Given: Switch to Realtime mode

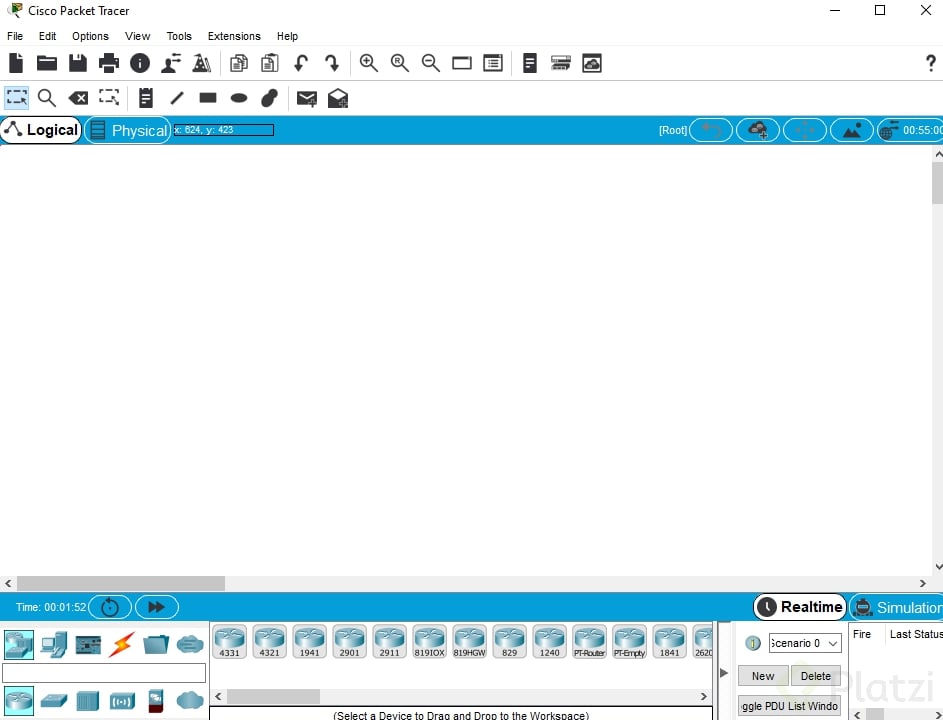Looking at the screenshot, I should point(800,607).
